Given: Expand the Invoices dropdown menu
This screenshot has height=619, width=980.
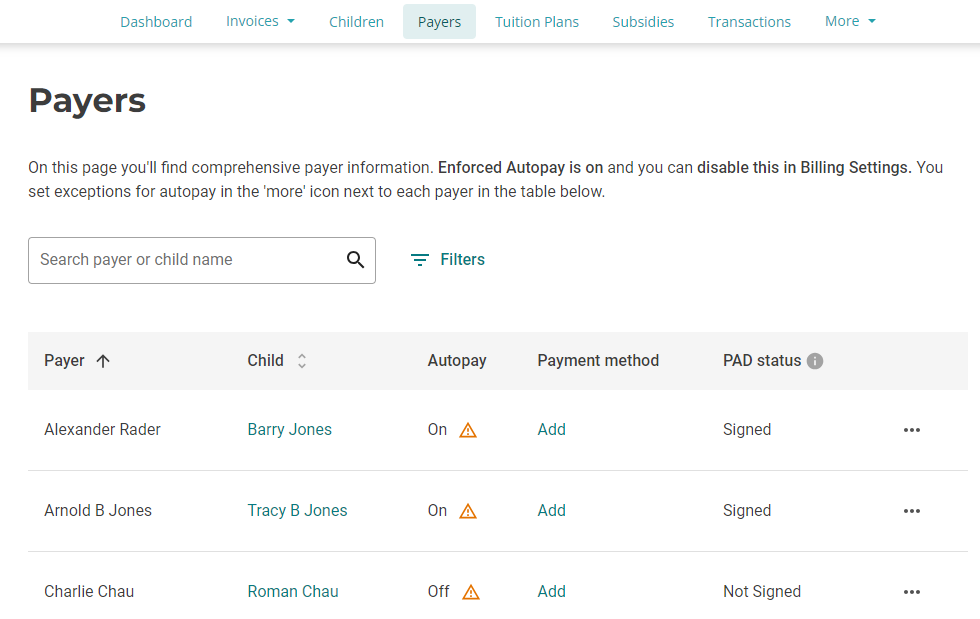Looking at the screenshot, I should point(260,20).
